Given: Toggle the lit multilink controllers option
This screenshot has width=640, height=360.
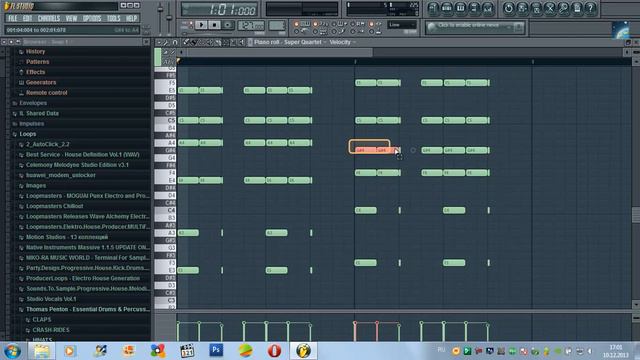Looking at the screenshot, I should click(x=374, y=24).
